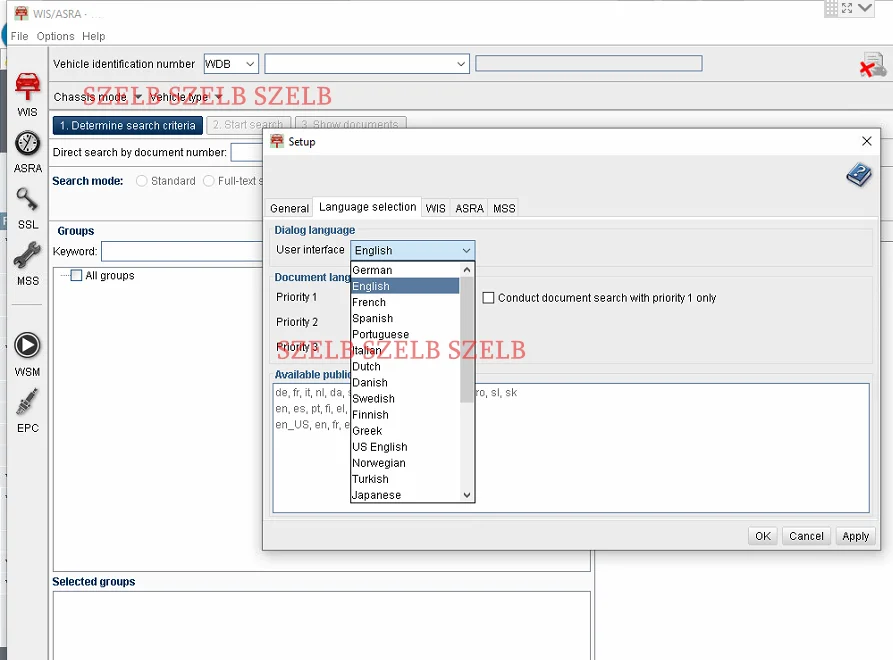Click the 2. Start search step
Screen dimensions: 893x660
(x=248, y=124)
